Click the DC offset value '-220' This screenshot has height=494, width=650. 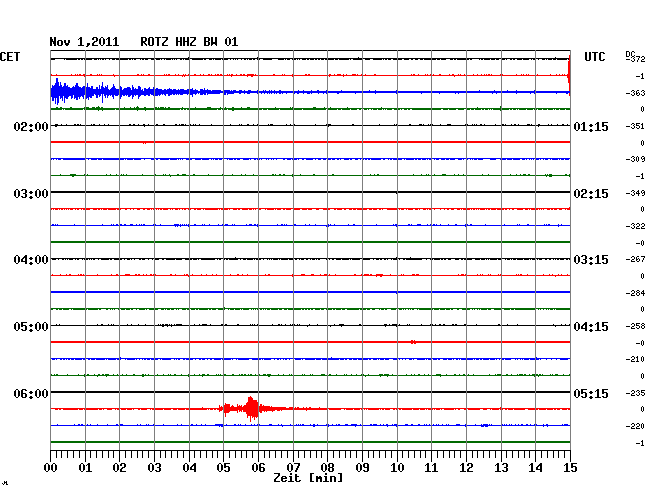(x=635, y=426)
